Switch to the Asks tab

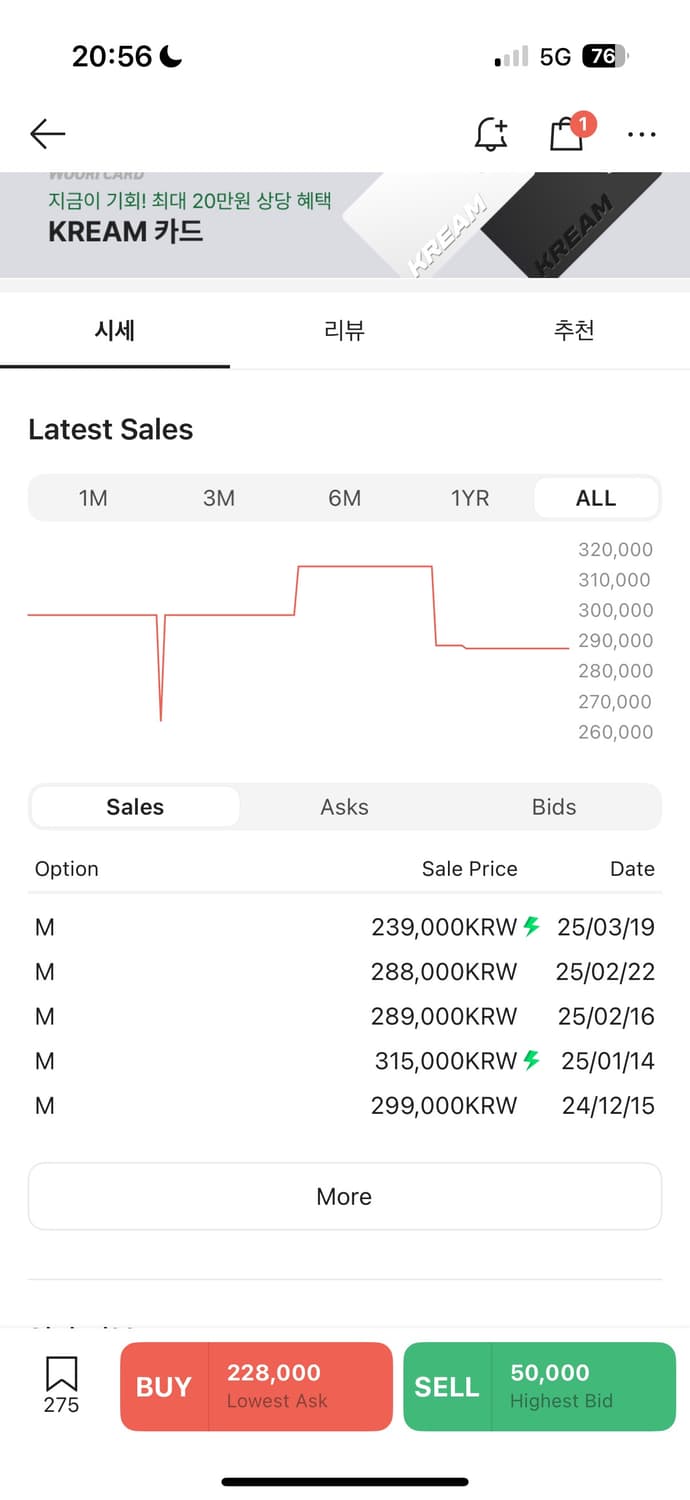pos(345,807)
